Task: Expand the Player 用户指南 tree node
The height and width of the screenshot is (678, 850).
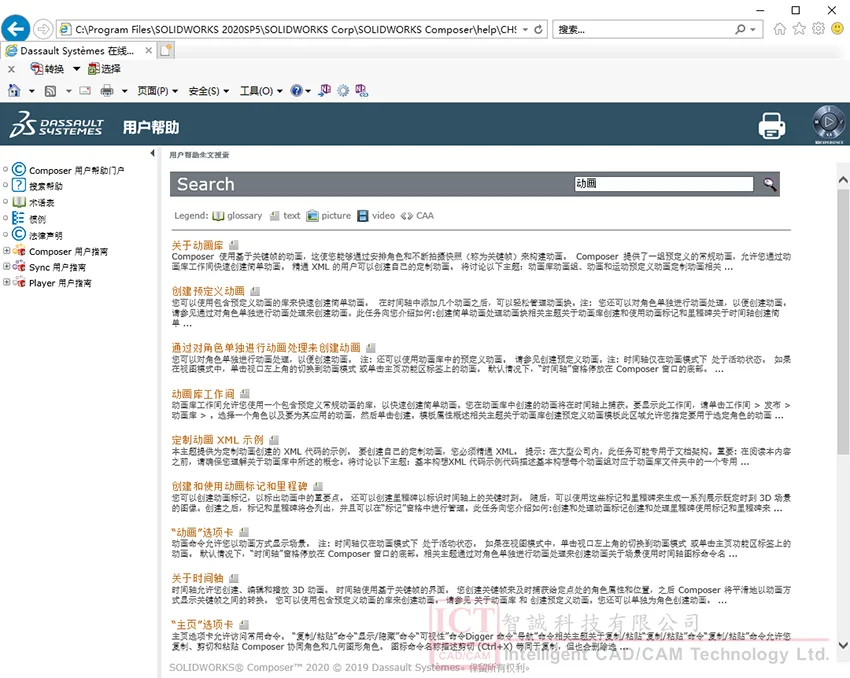Action: coord(7,282)
